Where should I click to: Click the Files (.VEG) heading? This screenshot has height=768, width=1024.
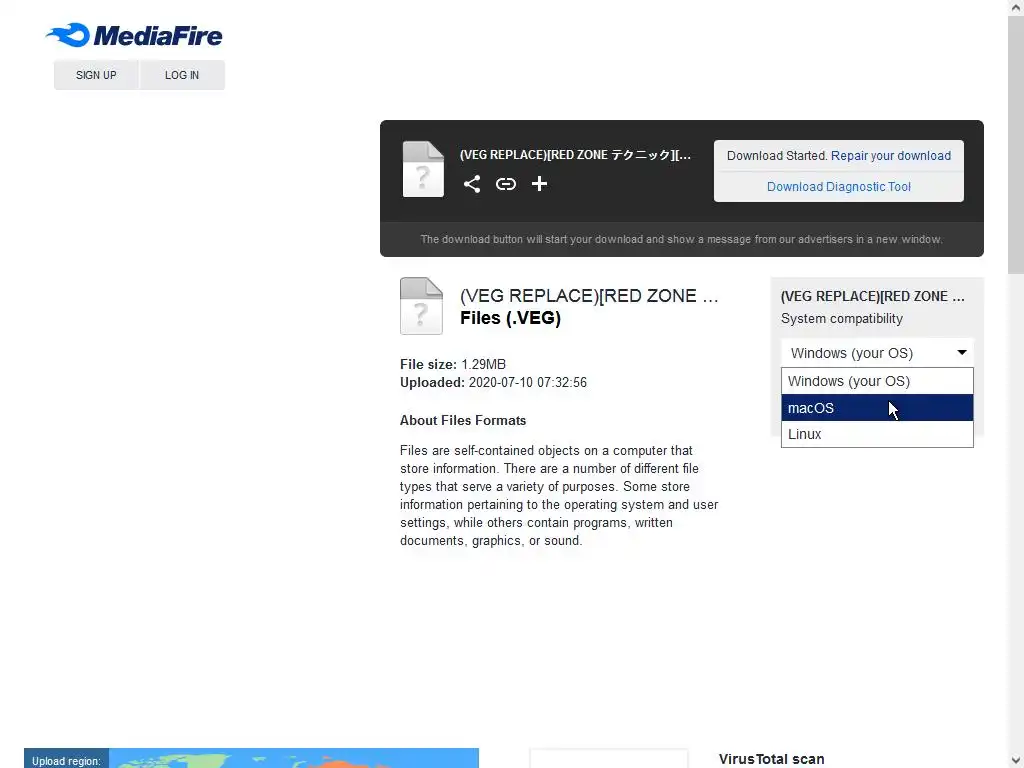coord(510,318)
